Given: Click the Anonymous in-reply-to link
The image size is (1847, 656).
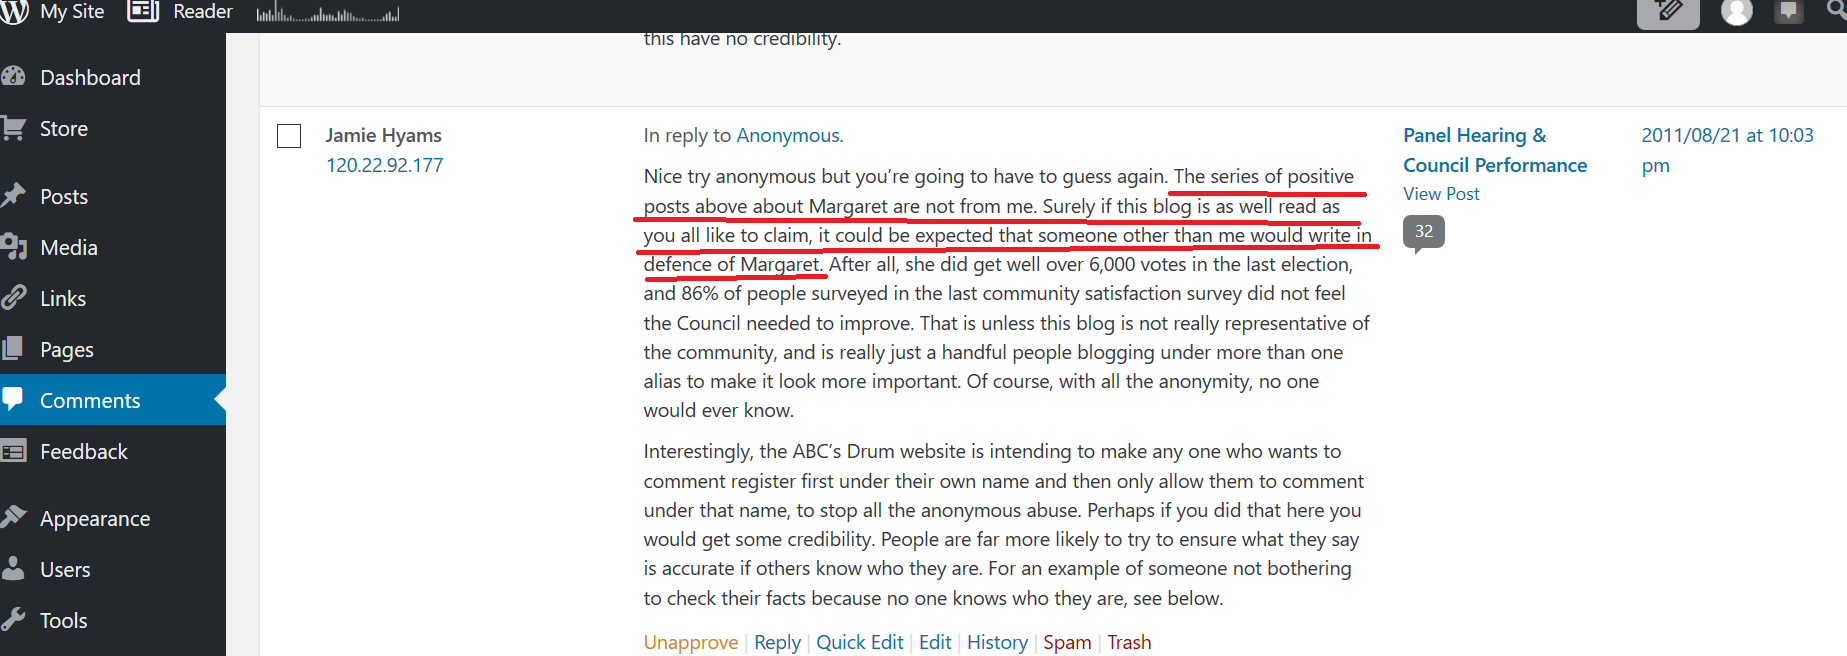Looking at the screenshot, I should point(788,136).
